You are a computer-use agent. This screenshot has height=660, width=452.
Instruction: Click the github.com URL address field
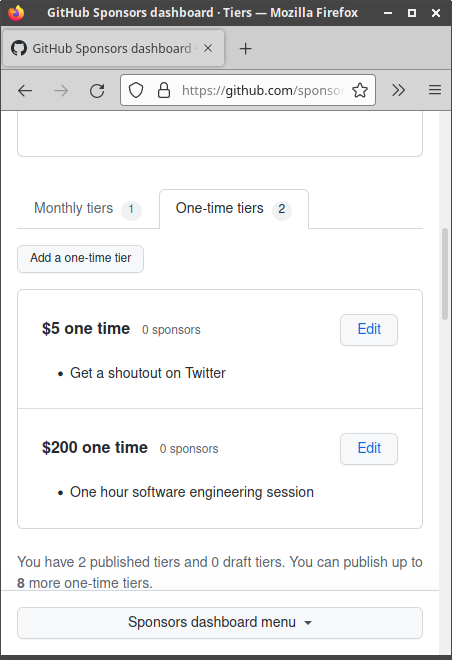coord(263,90)
